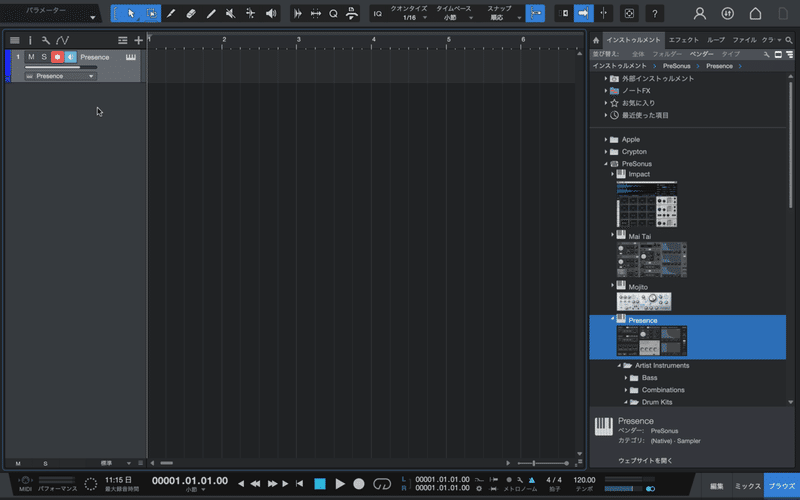Open the 編集 panel button
This screenshot has width=800, height=500.
pos(717,486)
